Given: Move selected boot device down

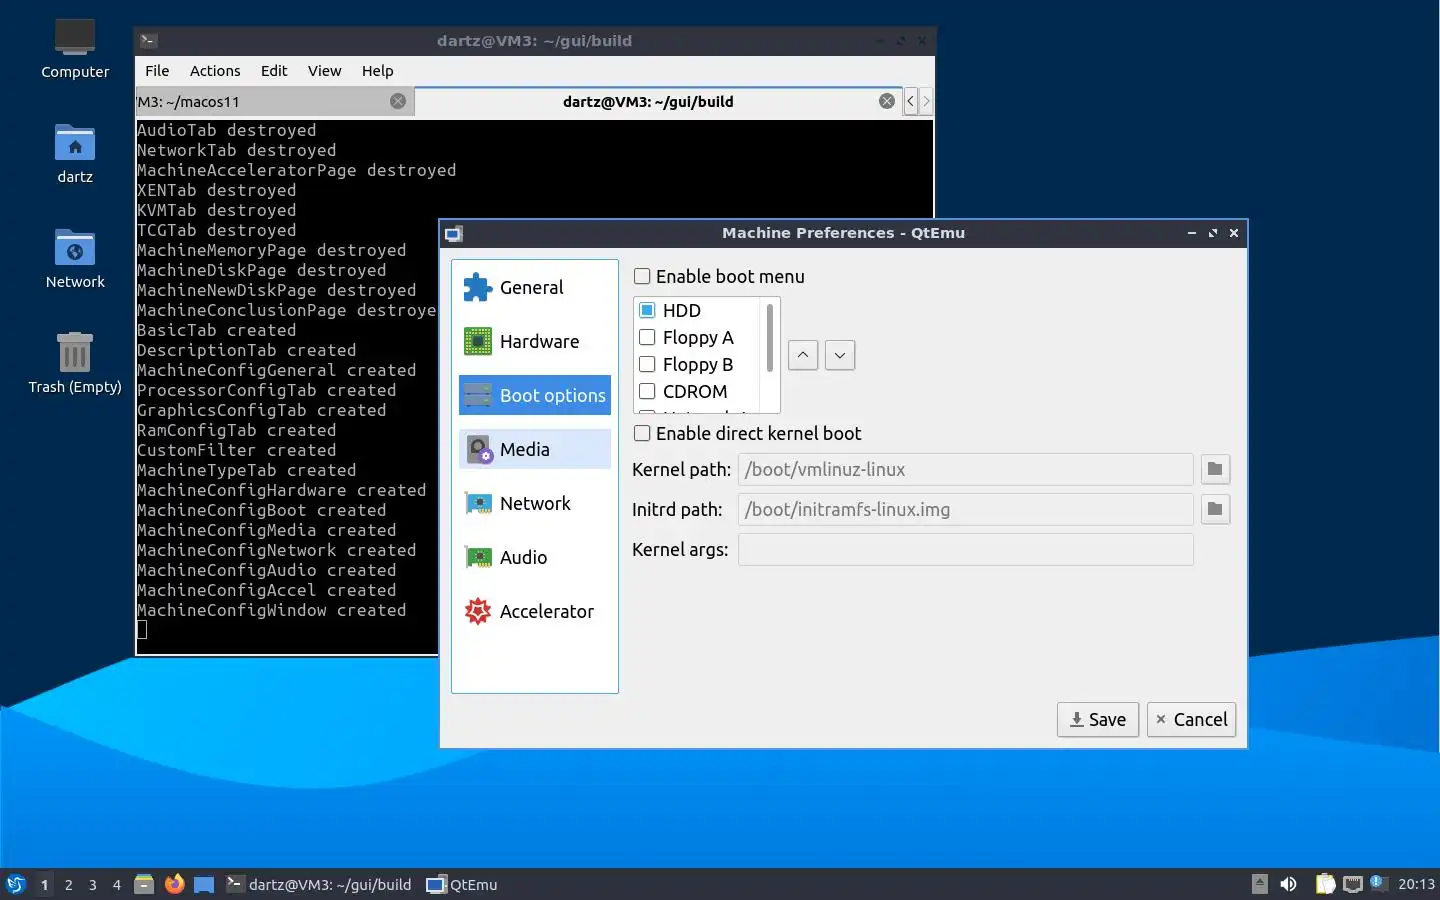Looking at the screenshot, I should tap(840, 355).
